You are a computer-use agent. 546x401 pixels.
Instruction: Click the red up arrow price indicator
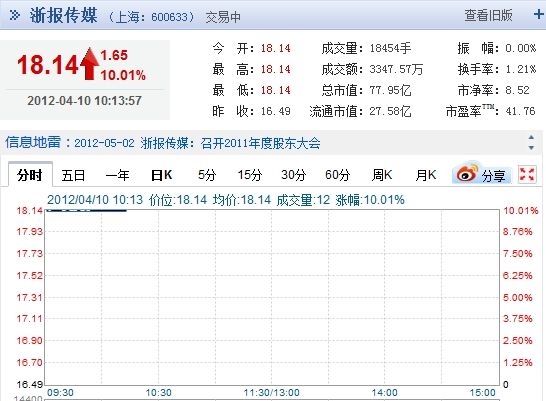pyautogui.click(x=89, y=64)
